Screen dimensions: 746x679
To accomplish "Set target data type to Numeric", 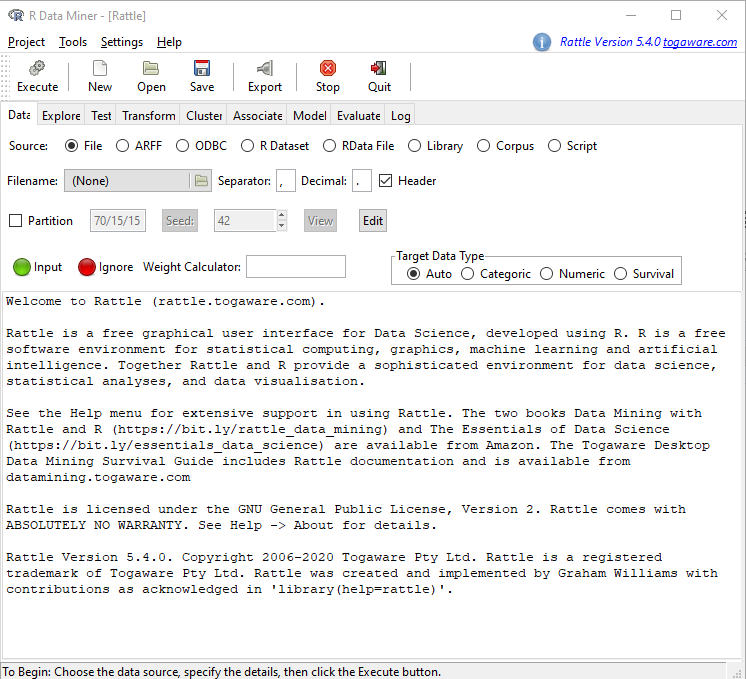I will (x=547, y=274).
